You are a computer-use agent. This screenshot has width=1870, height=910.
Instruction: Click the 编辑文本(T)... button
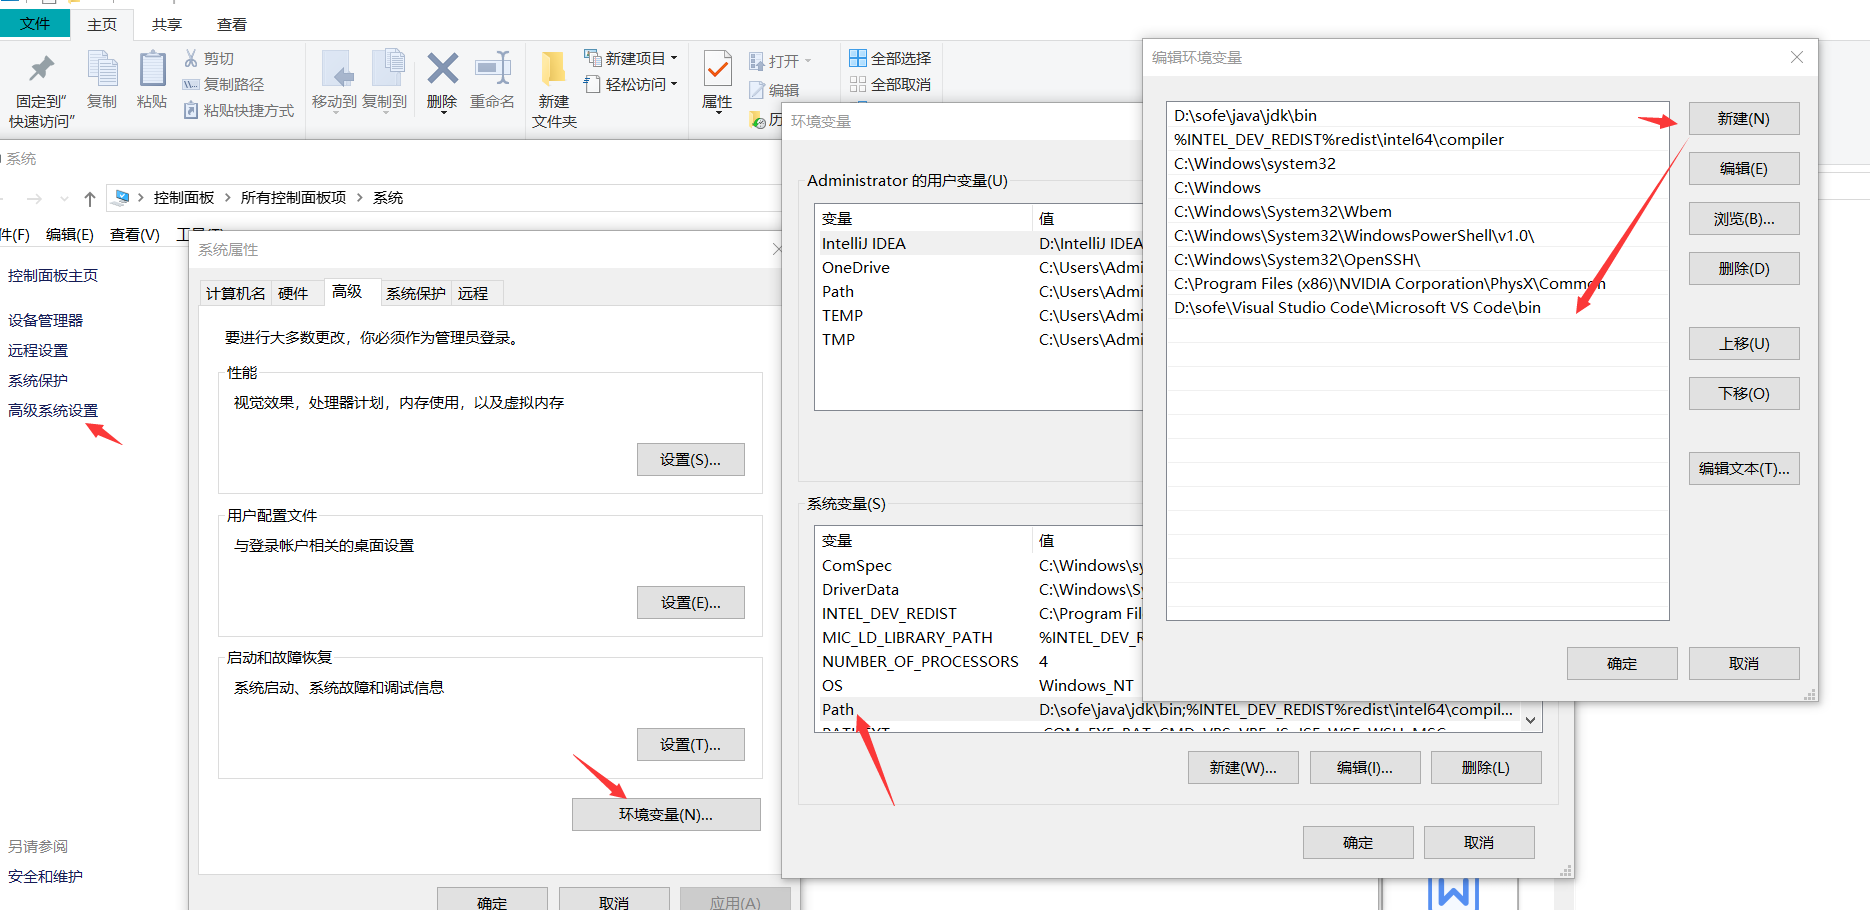1744,469
